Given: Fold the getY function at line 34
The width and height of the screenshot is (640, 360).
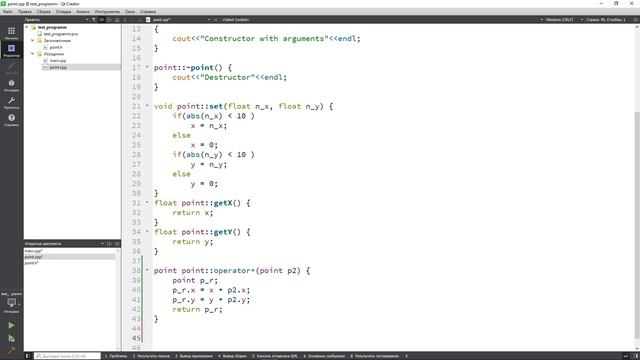Looking at the screenshot, I should [147, 231].
